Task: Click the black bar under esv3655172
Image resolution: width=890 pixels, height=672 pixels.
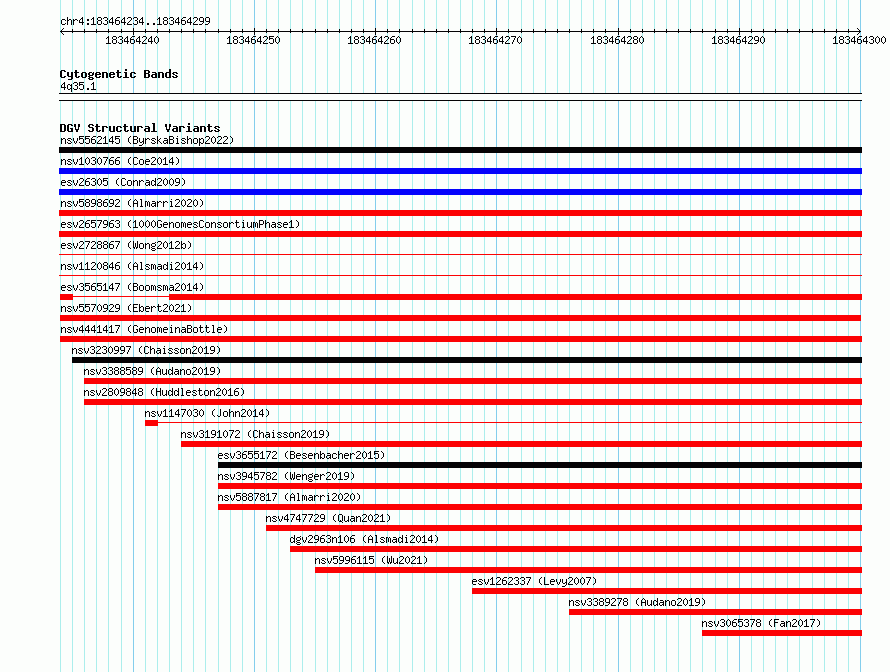Action: point(540,465)
